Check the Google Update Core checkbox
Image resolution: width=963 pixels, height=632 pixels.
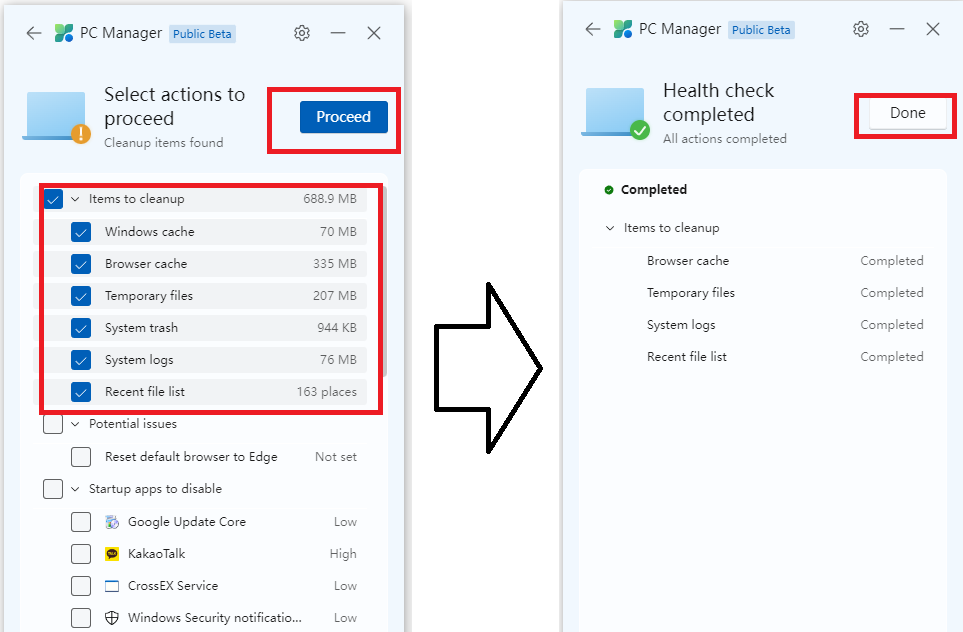click(x=81, y=522)
